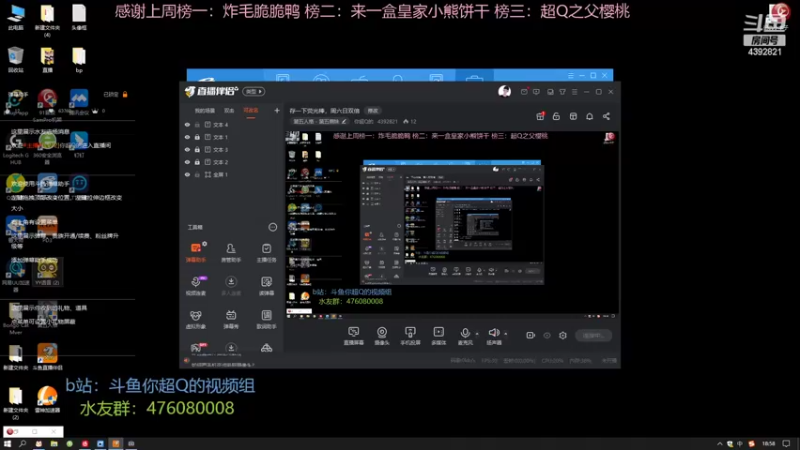Toggle the lock on the 文本 2 layer
This screenshot has height=450, width=800.
tap(197, 162)
